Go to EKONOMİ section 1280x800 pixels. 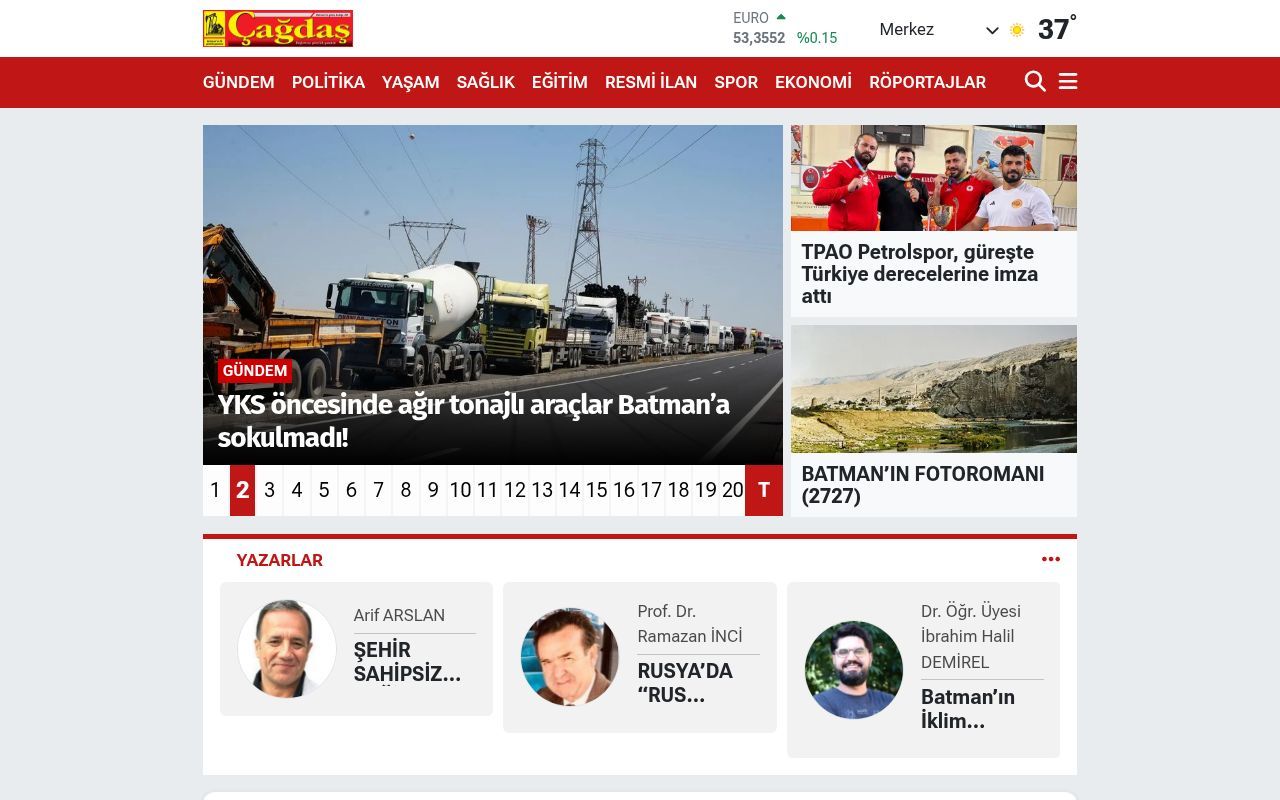click(x=813, y=82)
